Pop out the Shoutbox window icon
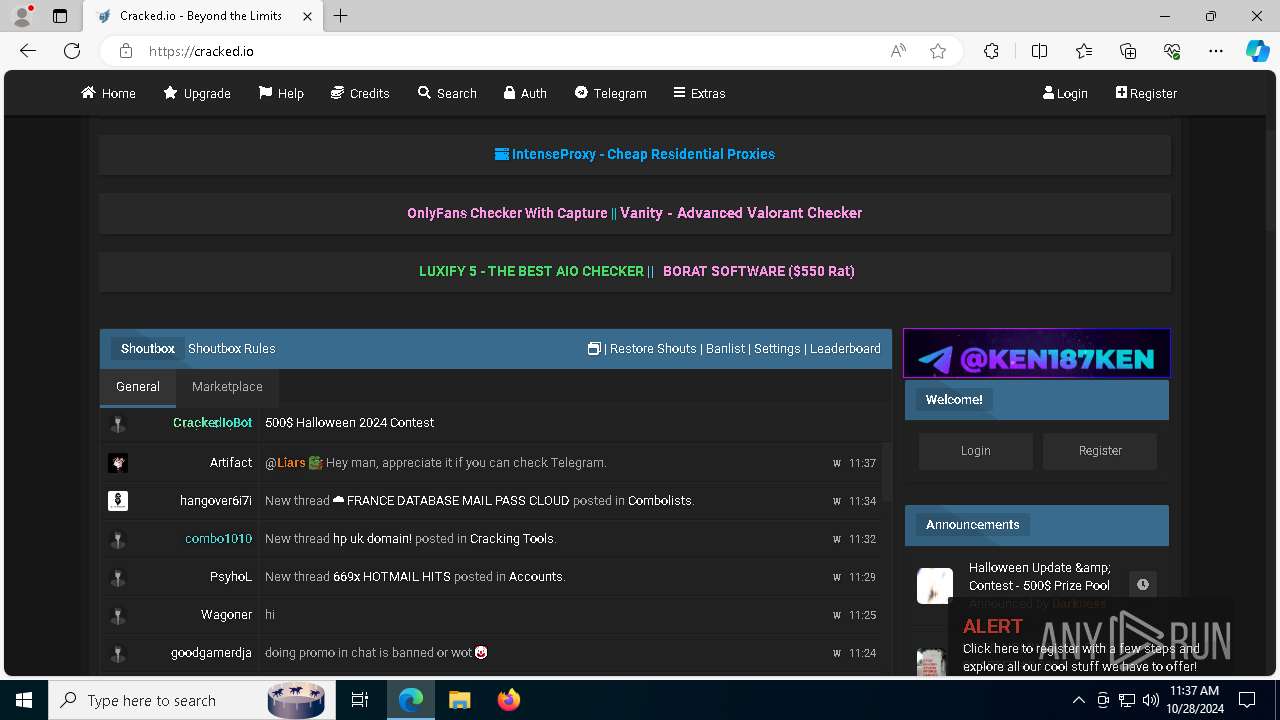Viewport: 1280px width, 720px height. [x=594, y=348]
